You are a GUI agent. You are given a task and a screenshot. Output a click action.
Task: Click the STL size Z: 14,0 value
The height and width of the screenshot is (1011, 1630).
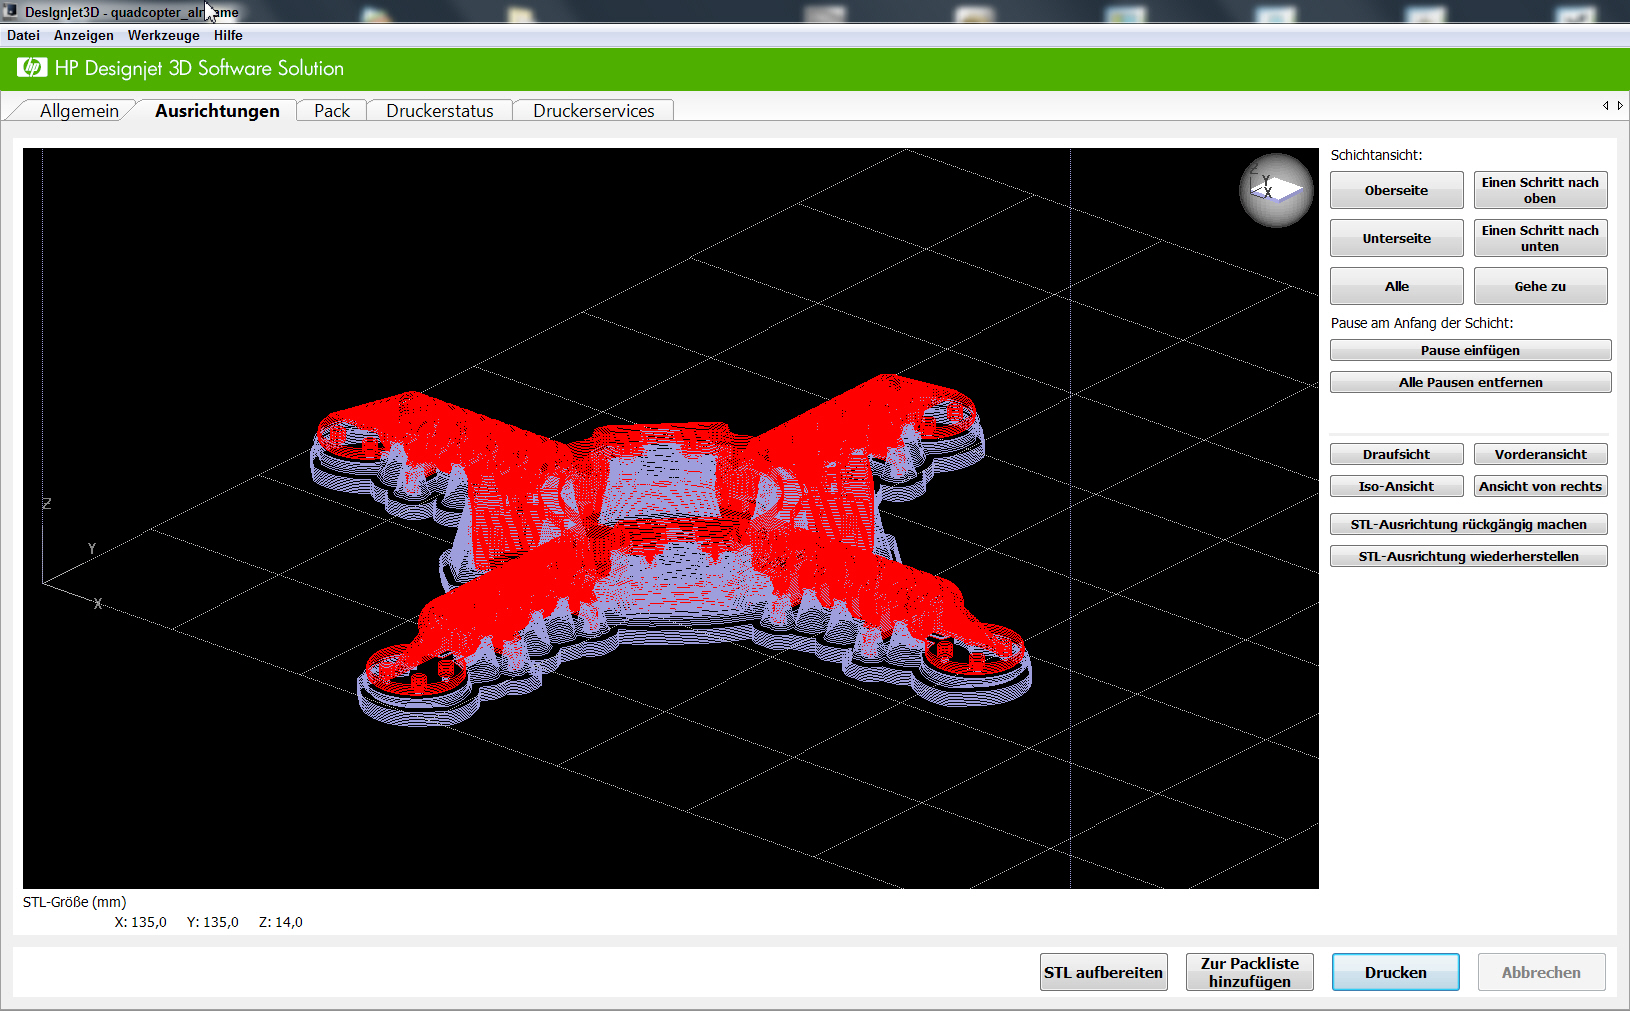click(281, 922)
